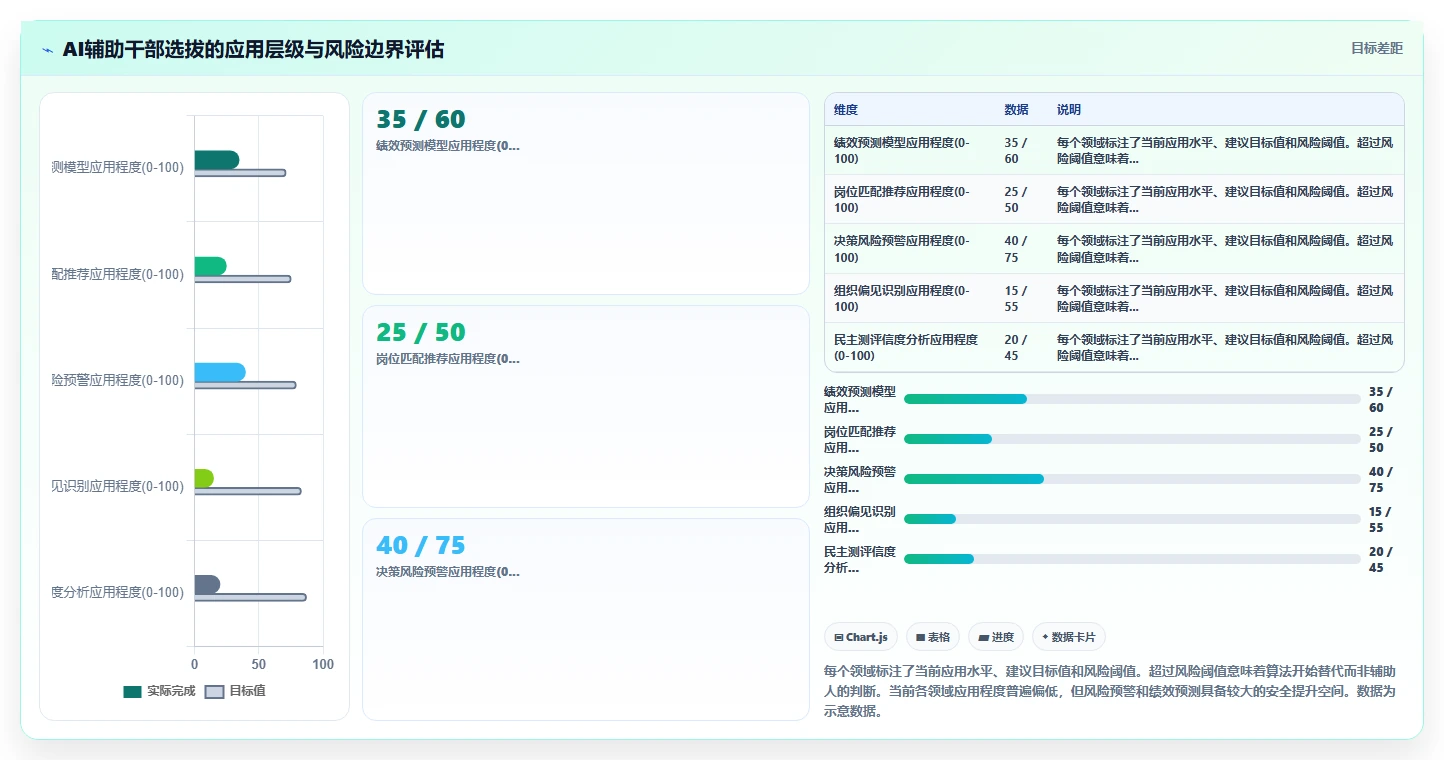The image size is (1444, 760).
Task: Toggle the 目标值 legend entry
Action: 235,691
